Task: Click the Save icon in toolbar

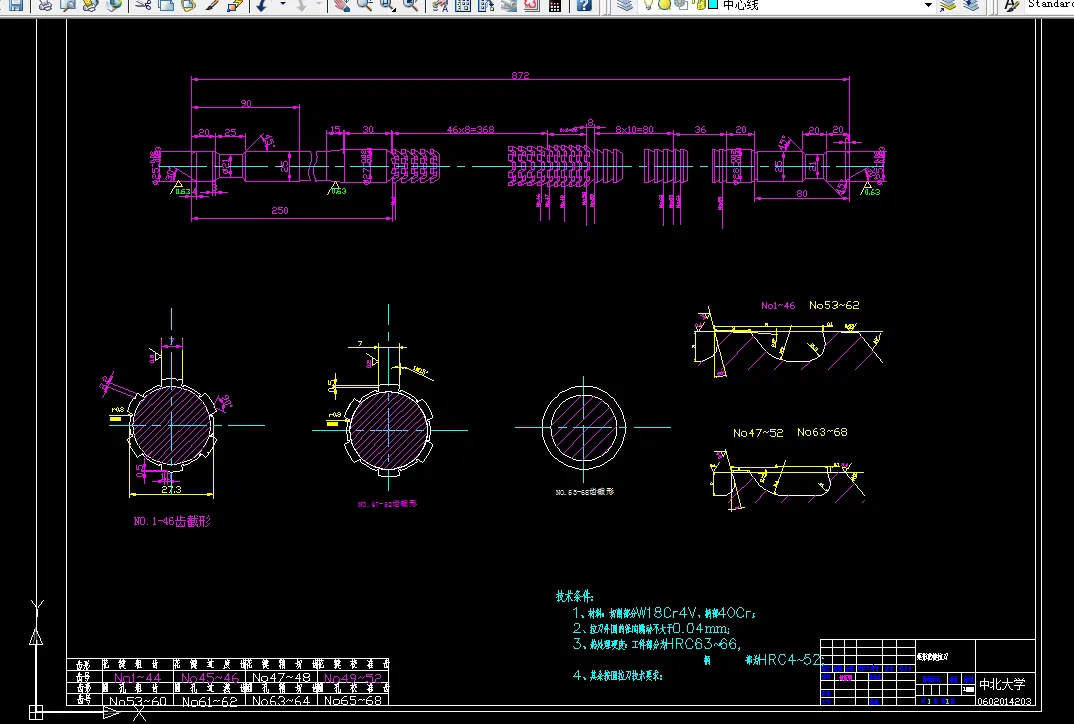Action: pos(15,5)
